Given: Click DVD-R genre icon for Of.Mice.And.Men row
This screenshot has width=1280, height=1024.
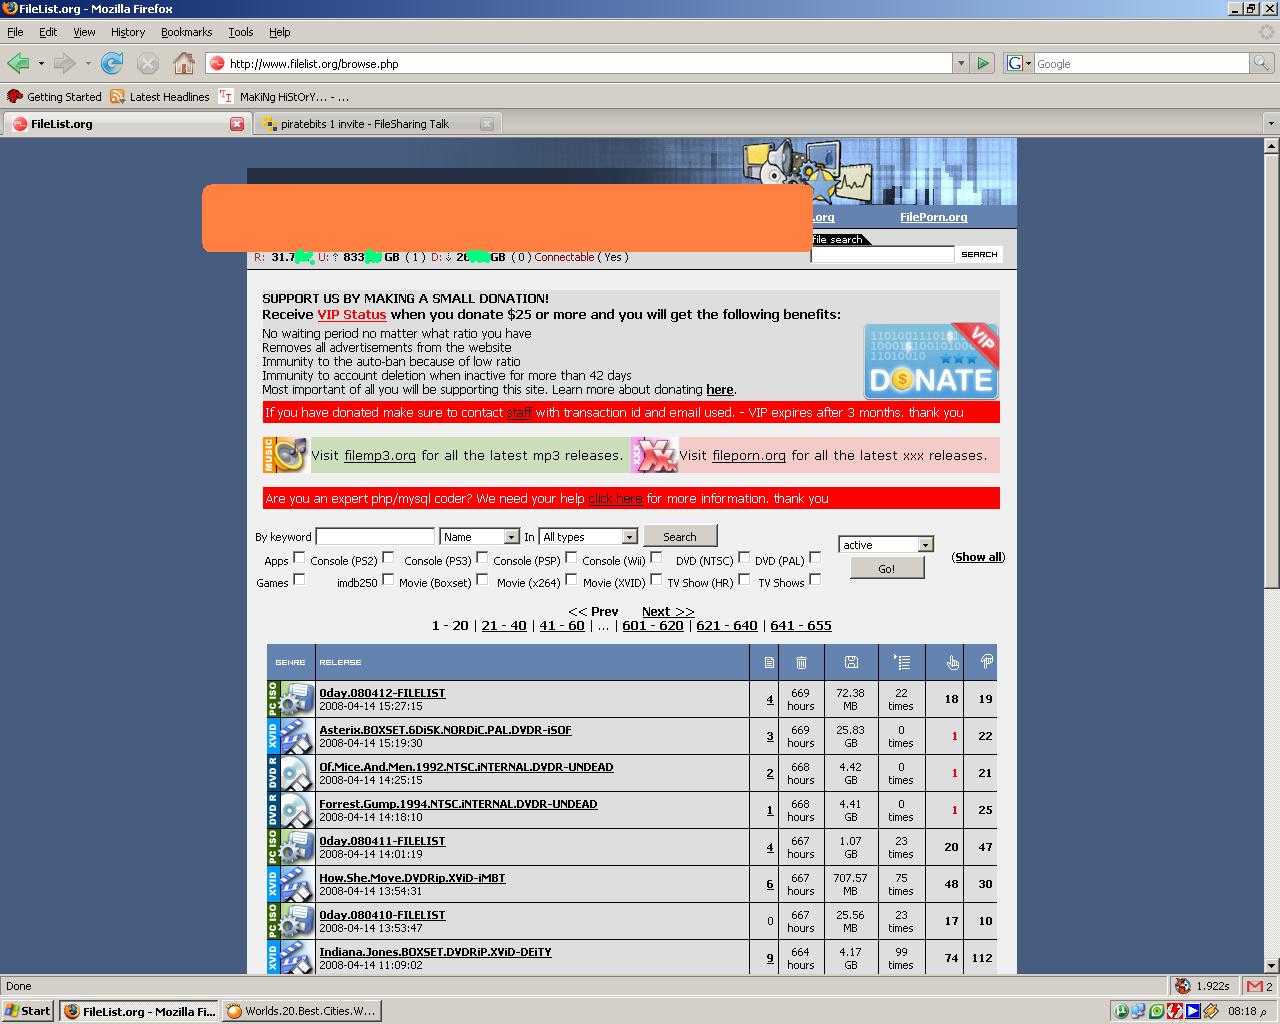Looking at the screenshot, I should pyautogui.click(x=291, y=773).
